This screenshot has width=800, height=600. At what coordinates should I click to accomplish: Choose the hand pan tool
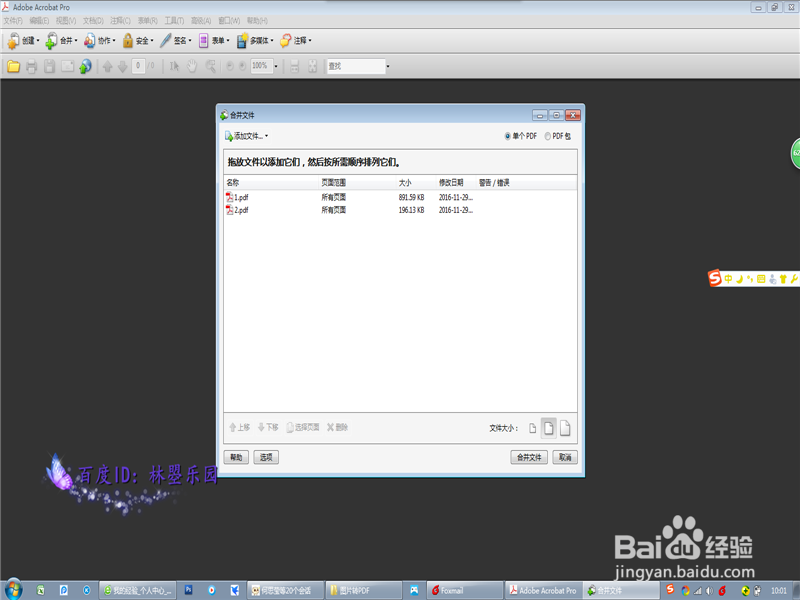point(192,66)
